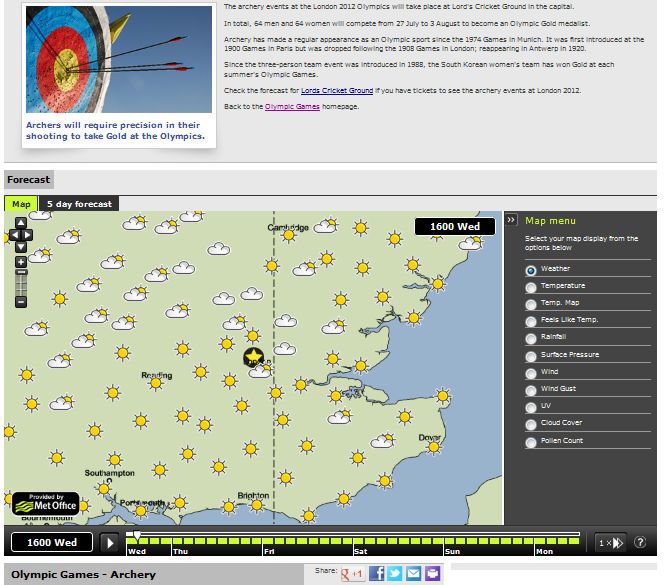The height and width of the screenshot is (585, 664).
Task: Click the Met Office logo badge
Action: (x=46, y=504)
